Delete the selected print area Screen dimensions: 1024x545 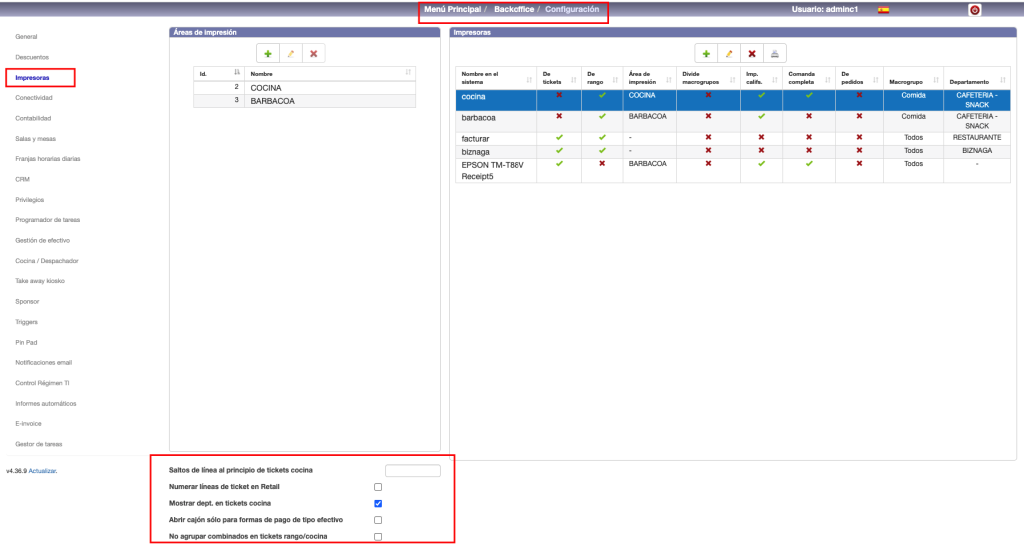313,53
